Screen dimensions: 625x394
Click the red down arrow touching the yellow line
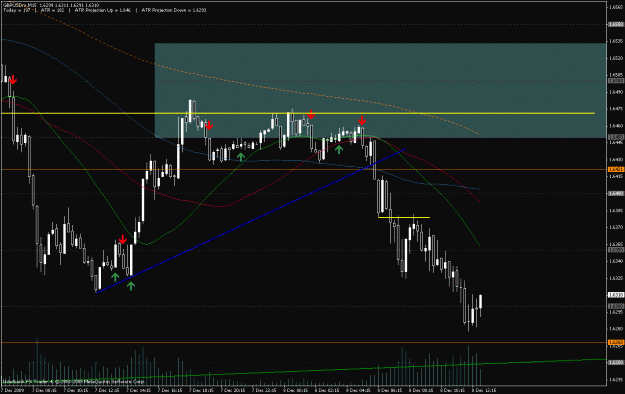311,115
